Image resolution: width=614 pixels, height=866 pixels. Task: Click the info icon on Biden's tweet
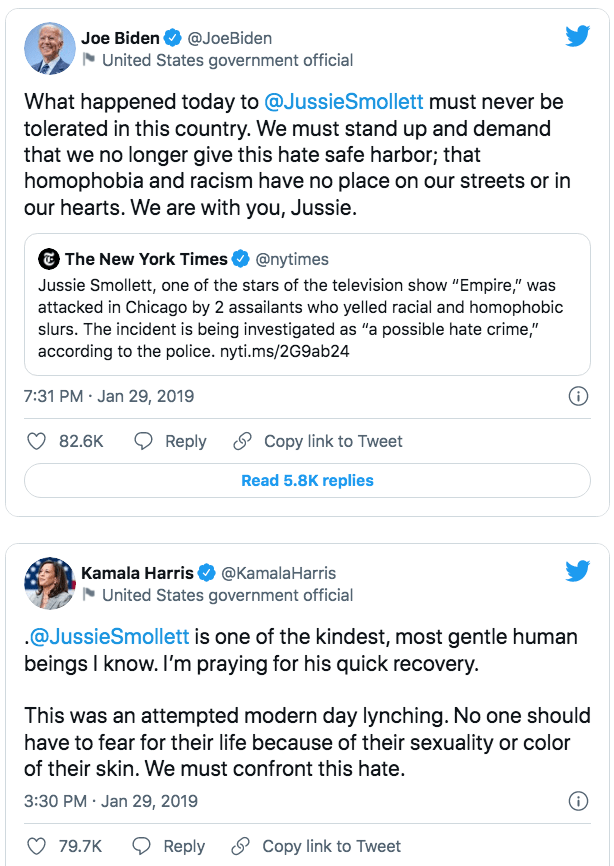(x=577, y=396)
